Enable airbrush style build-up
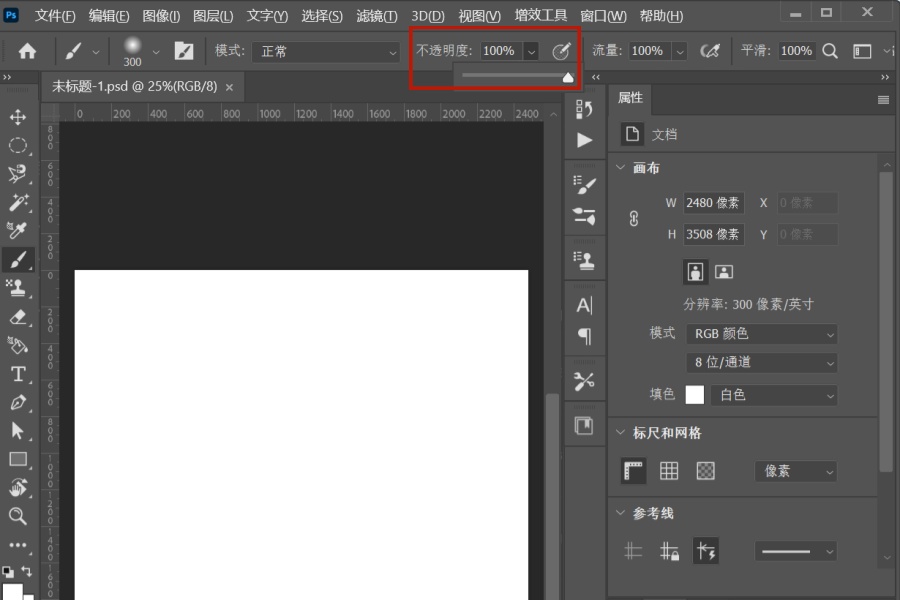Viewport: 900px width, 600px height. coord(710,51)
